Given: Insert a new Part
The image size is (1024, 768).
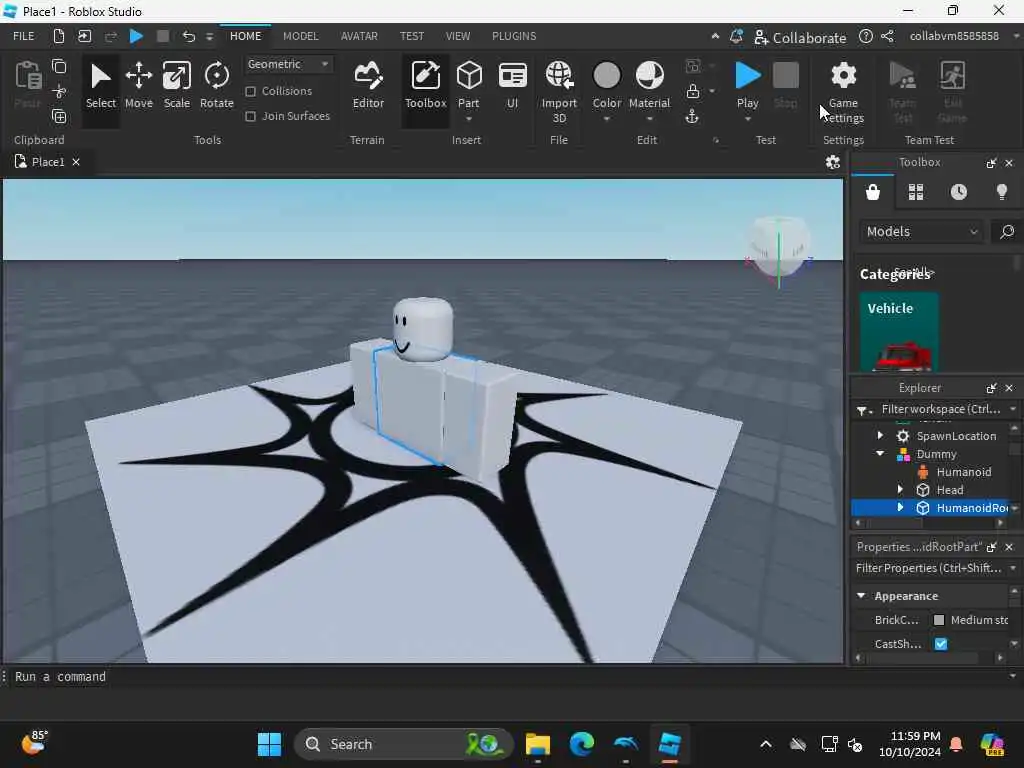Looking at the screenshot, I should (x=468, y=84).
